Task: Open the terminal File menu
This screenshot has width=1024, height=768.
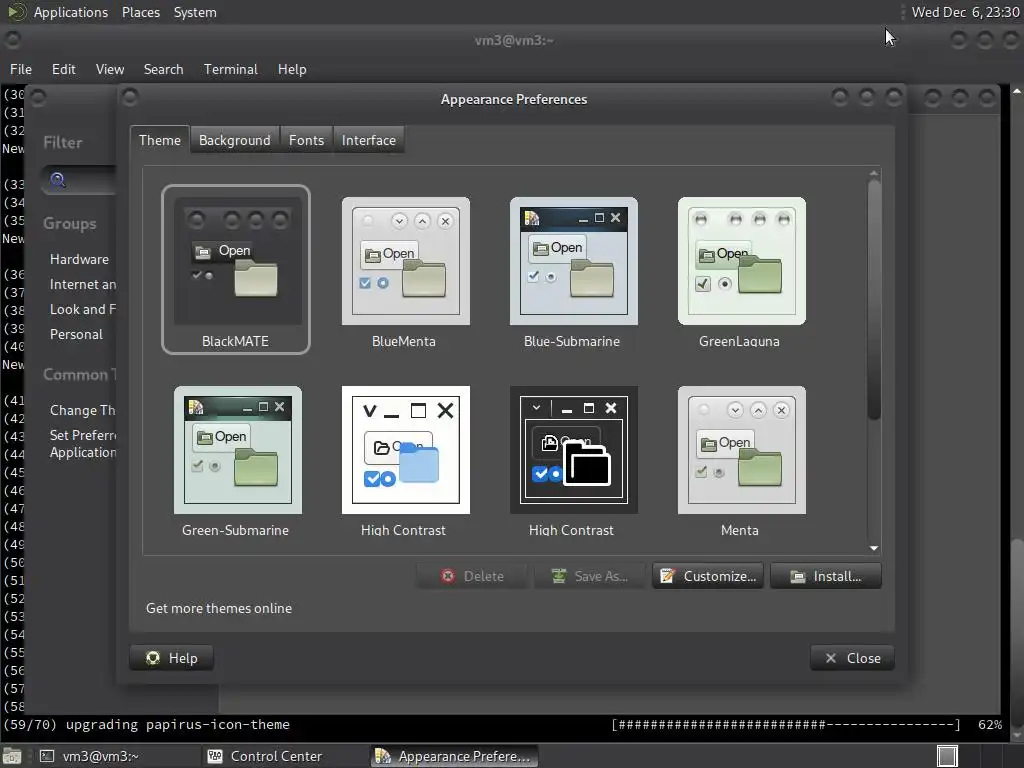Action: point(21,69)
